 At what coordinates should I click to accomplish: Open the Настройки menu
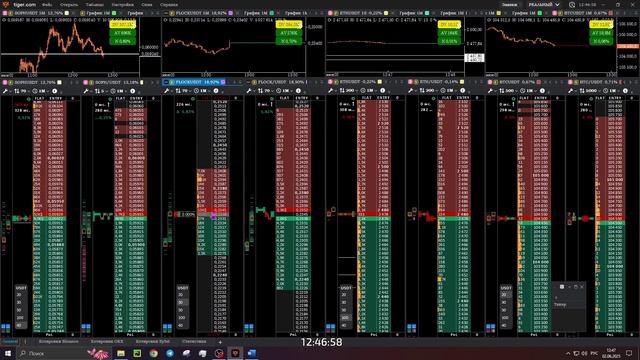(122, 4)
